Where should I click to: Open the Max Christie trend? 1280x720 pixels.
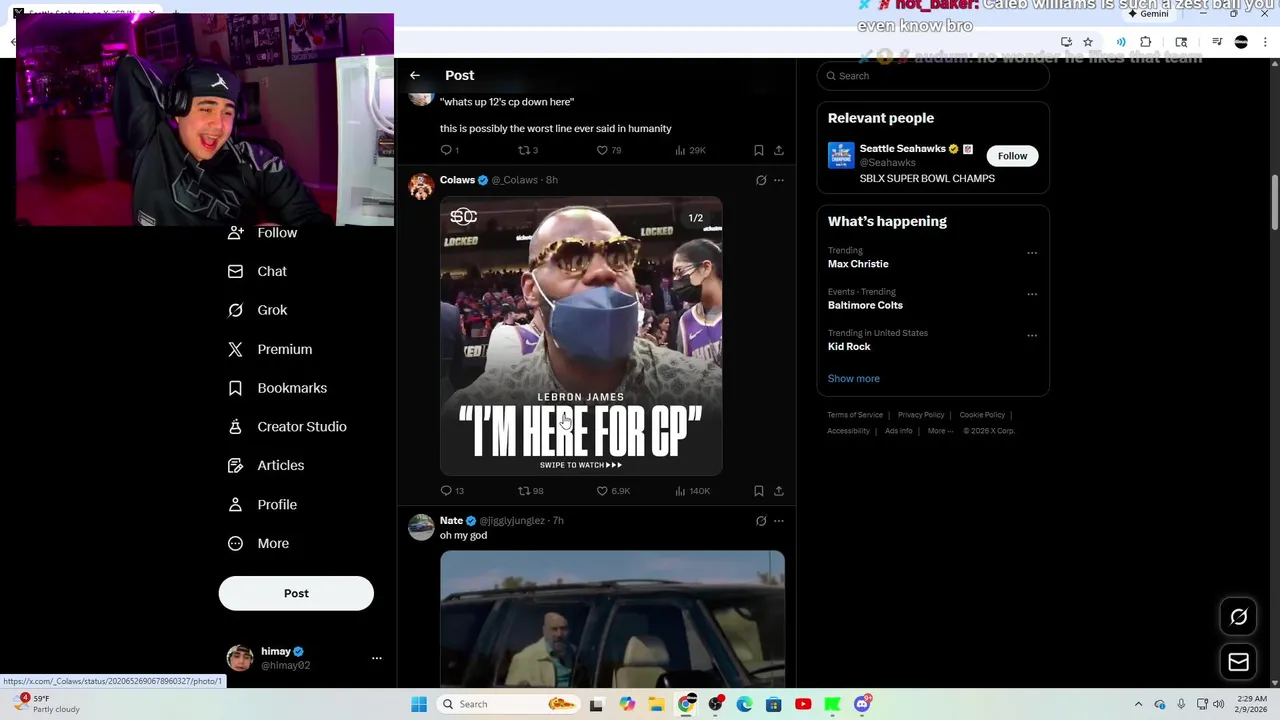(x=858, y=264)
